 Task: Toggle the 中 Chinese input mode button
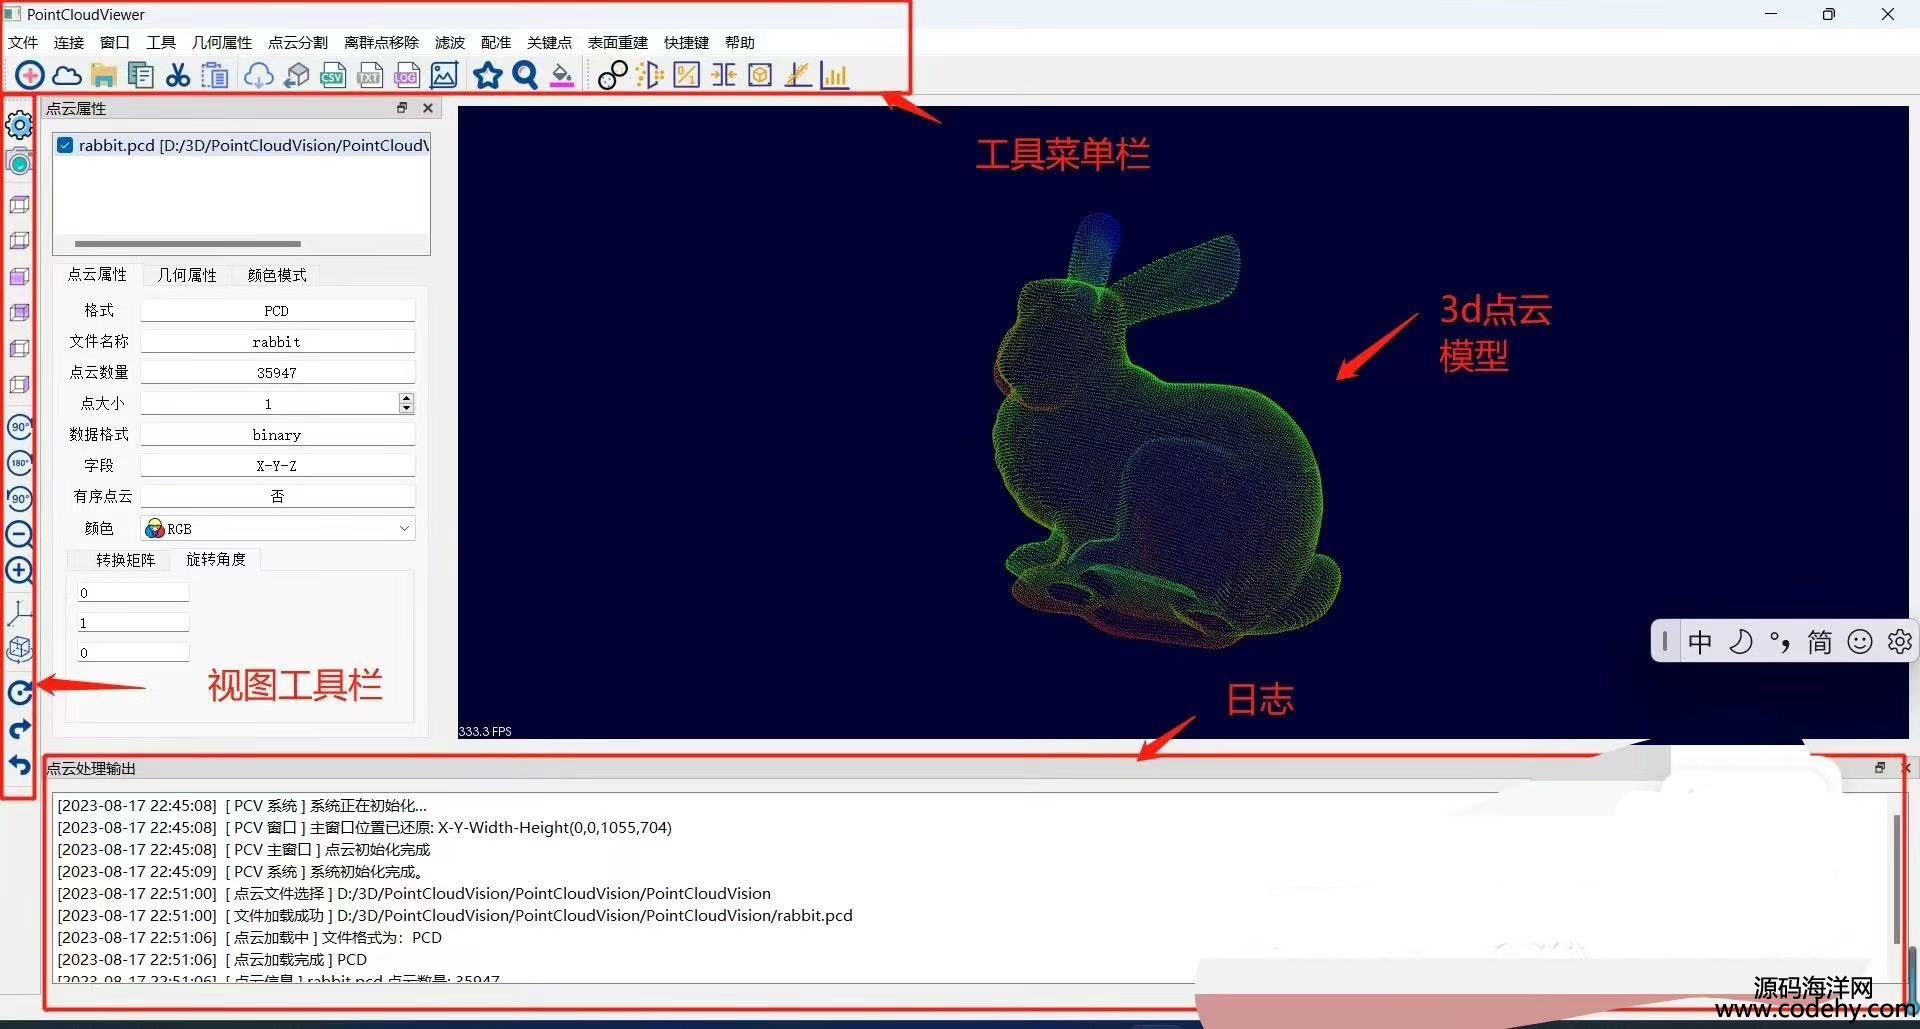pyautogui.click(x=1700, y=642)
